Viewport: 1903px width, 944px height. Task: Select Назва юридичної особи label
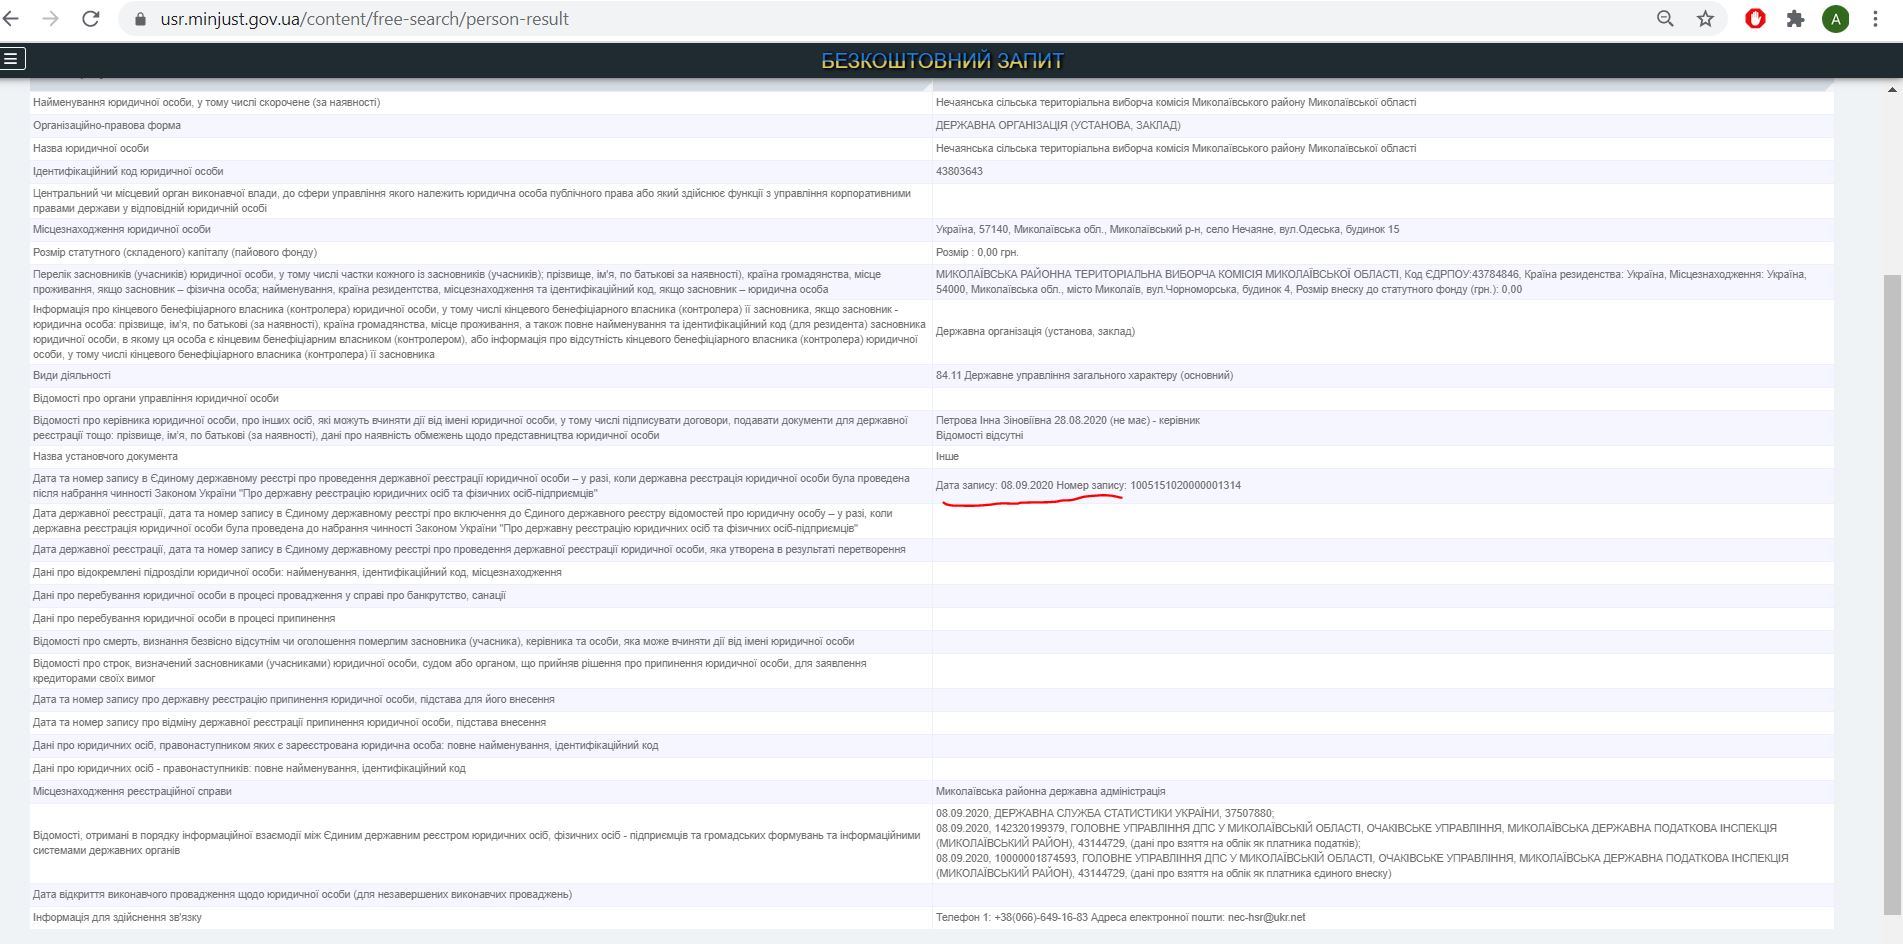click(x=91, y=148)
